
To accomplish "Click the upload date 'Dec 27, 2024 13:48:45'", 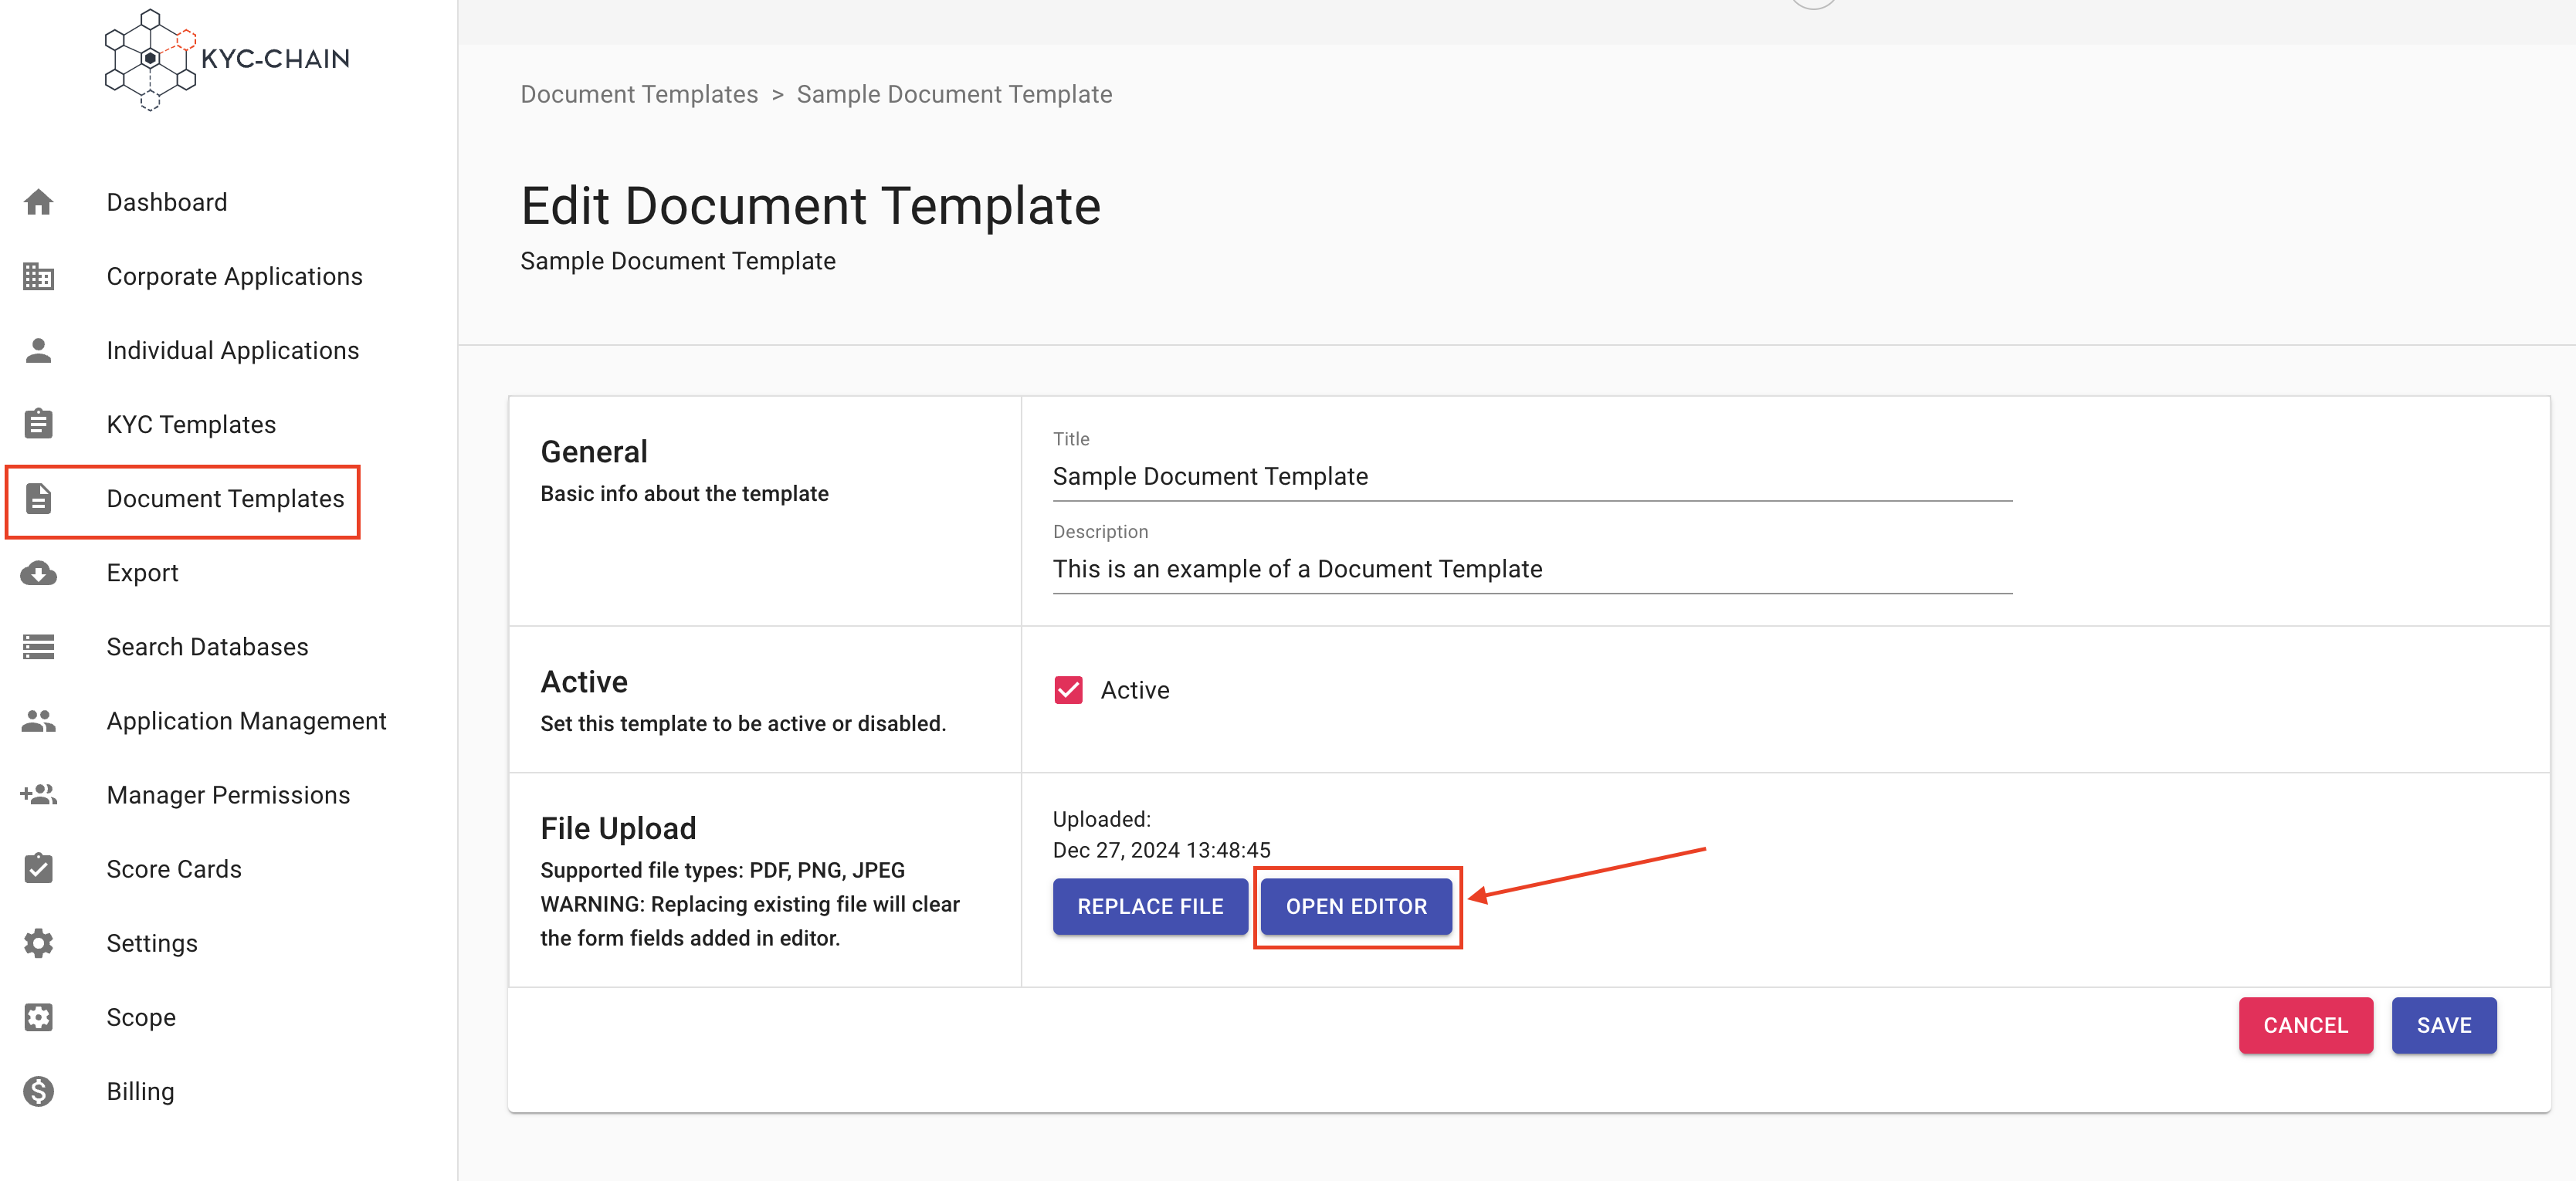I will (x=1161, y=850).
